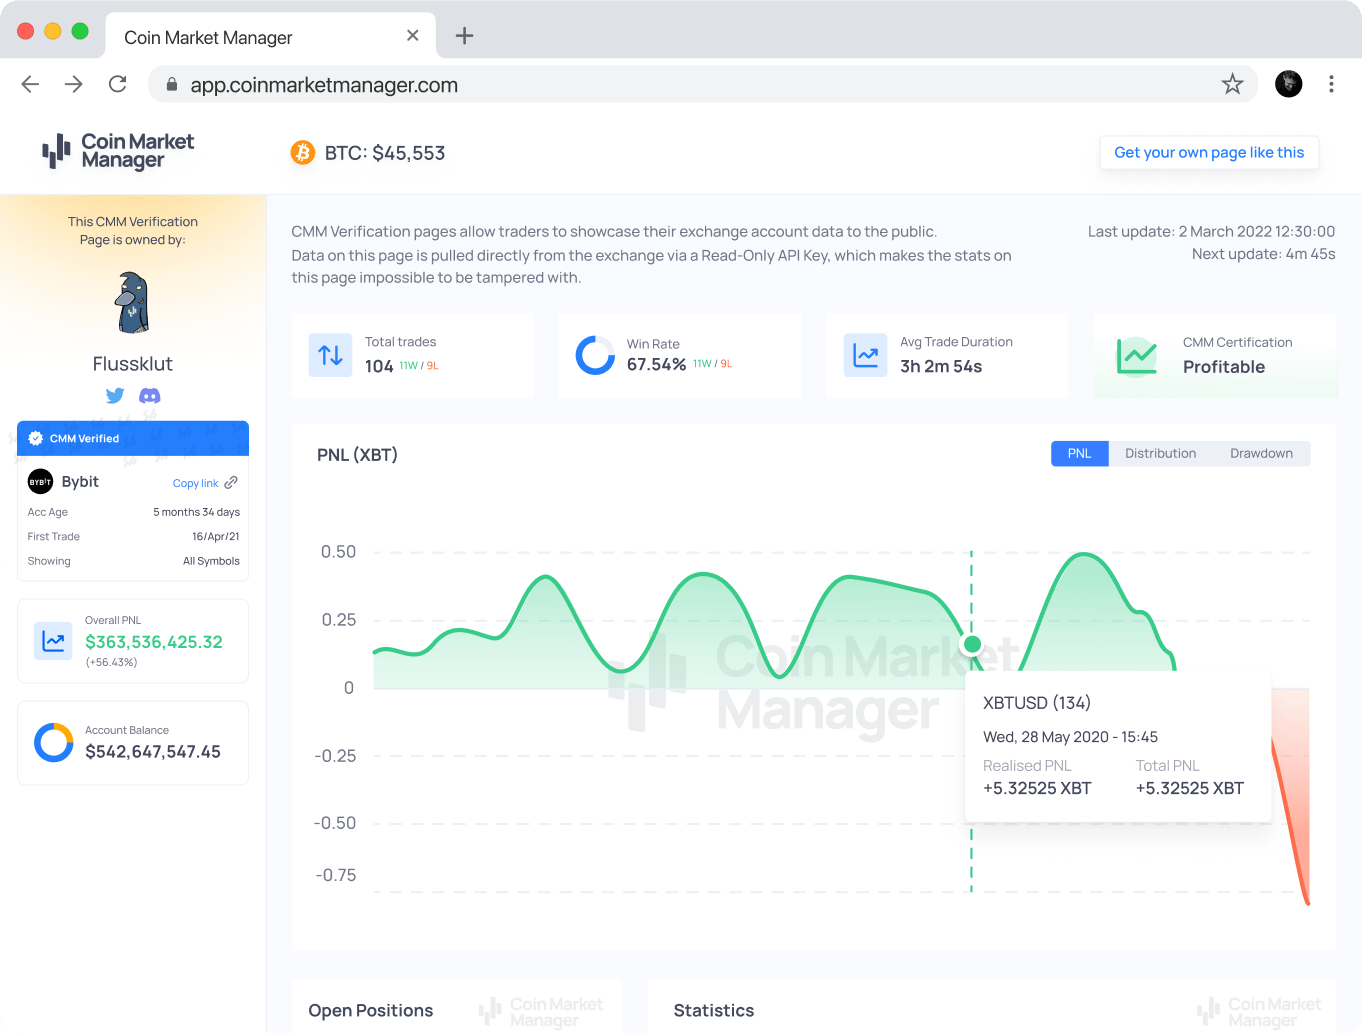Select the Avg Trade Duration chart icon
The image size is (1362, 1033).
[x=865, y=355]
